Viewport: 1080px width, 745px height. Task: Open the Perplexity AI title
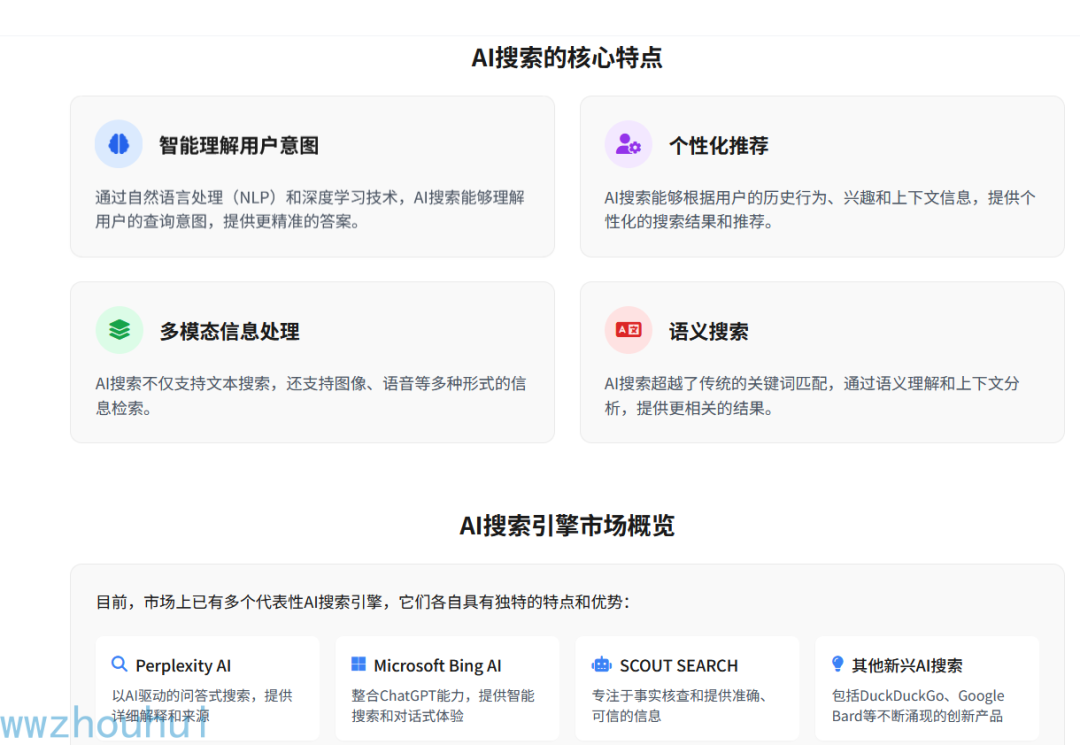pos(183,666)
